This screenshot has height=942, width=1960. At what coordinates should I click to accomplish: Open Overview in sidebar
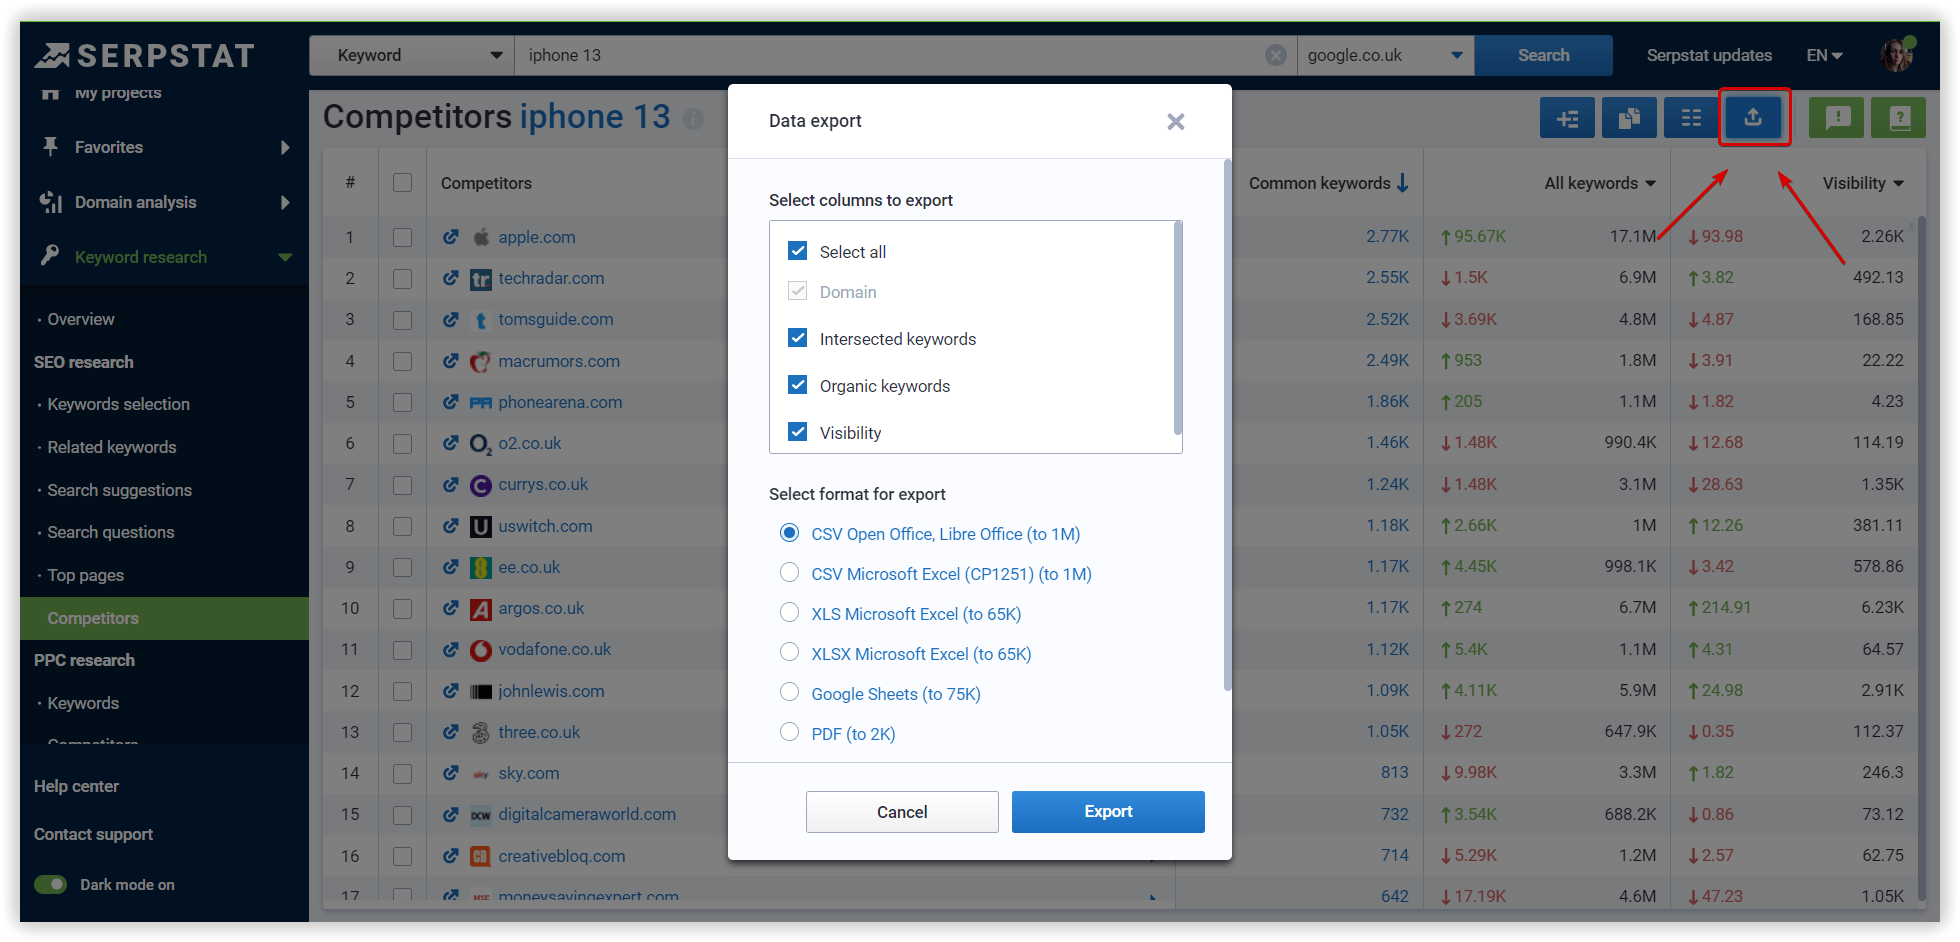pyautogui.click(x=81, y=319)
